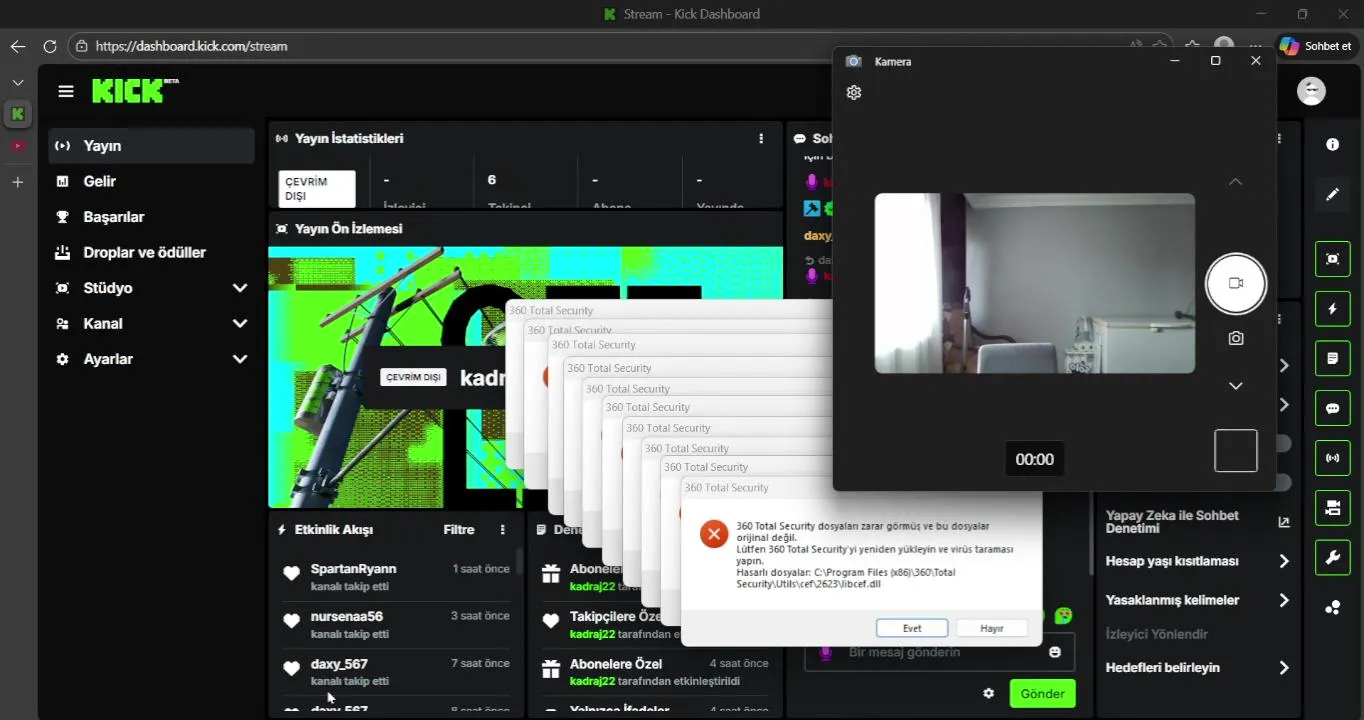1364x720 pixels.
Task: Toggle the note panel icon in right sidebar
Action: coord(1332,358)
